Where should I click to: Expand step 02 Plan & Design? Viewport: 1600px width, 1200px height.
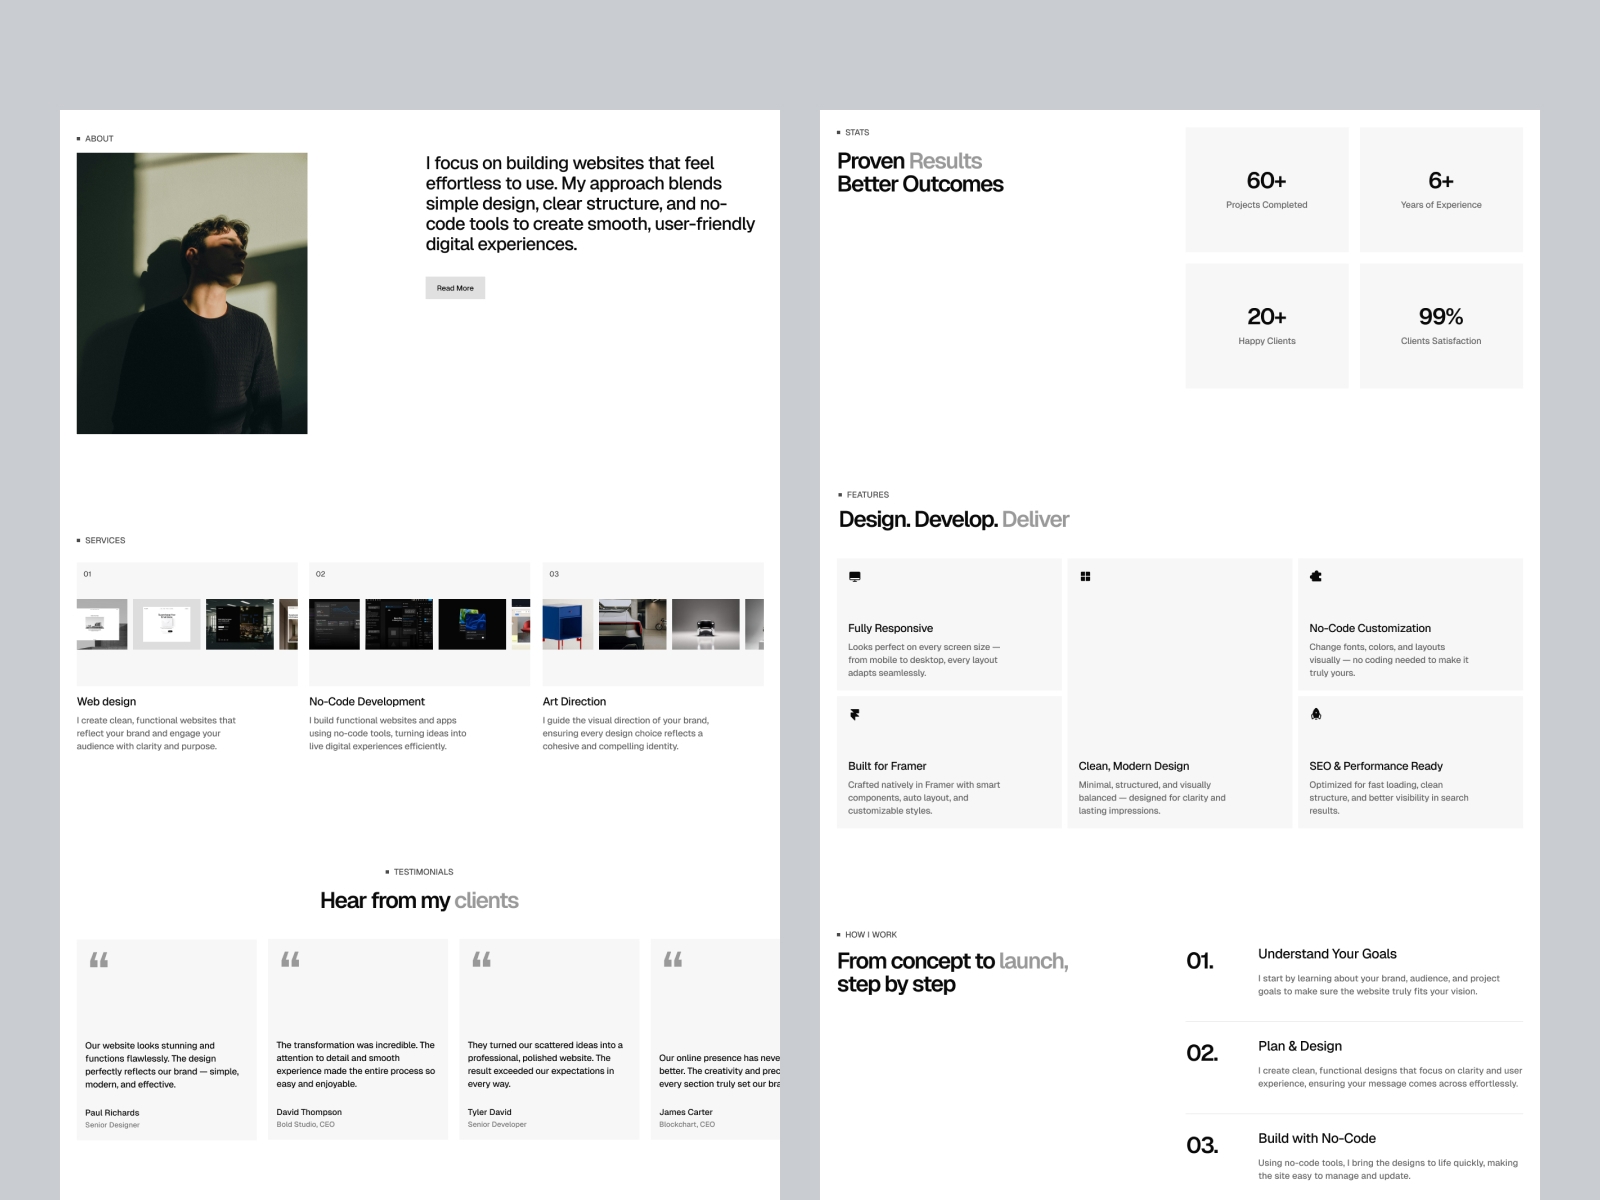[1300, 1046]
